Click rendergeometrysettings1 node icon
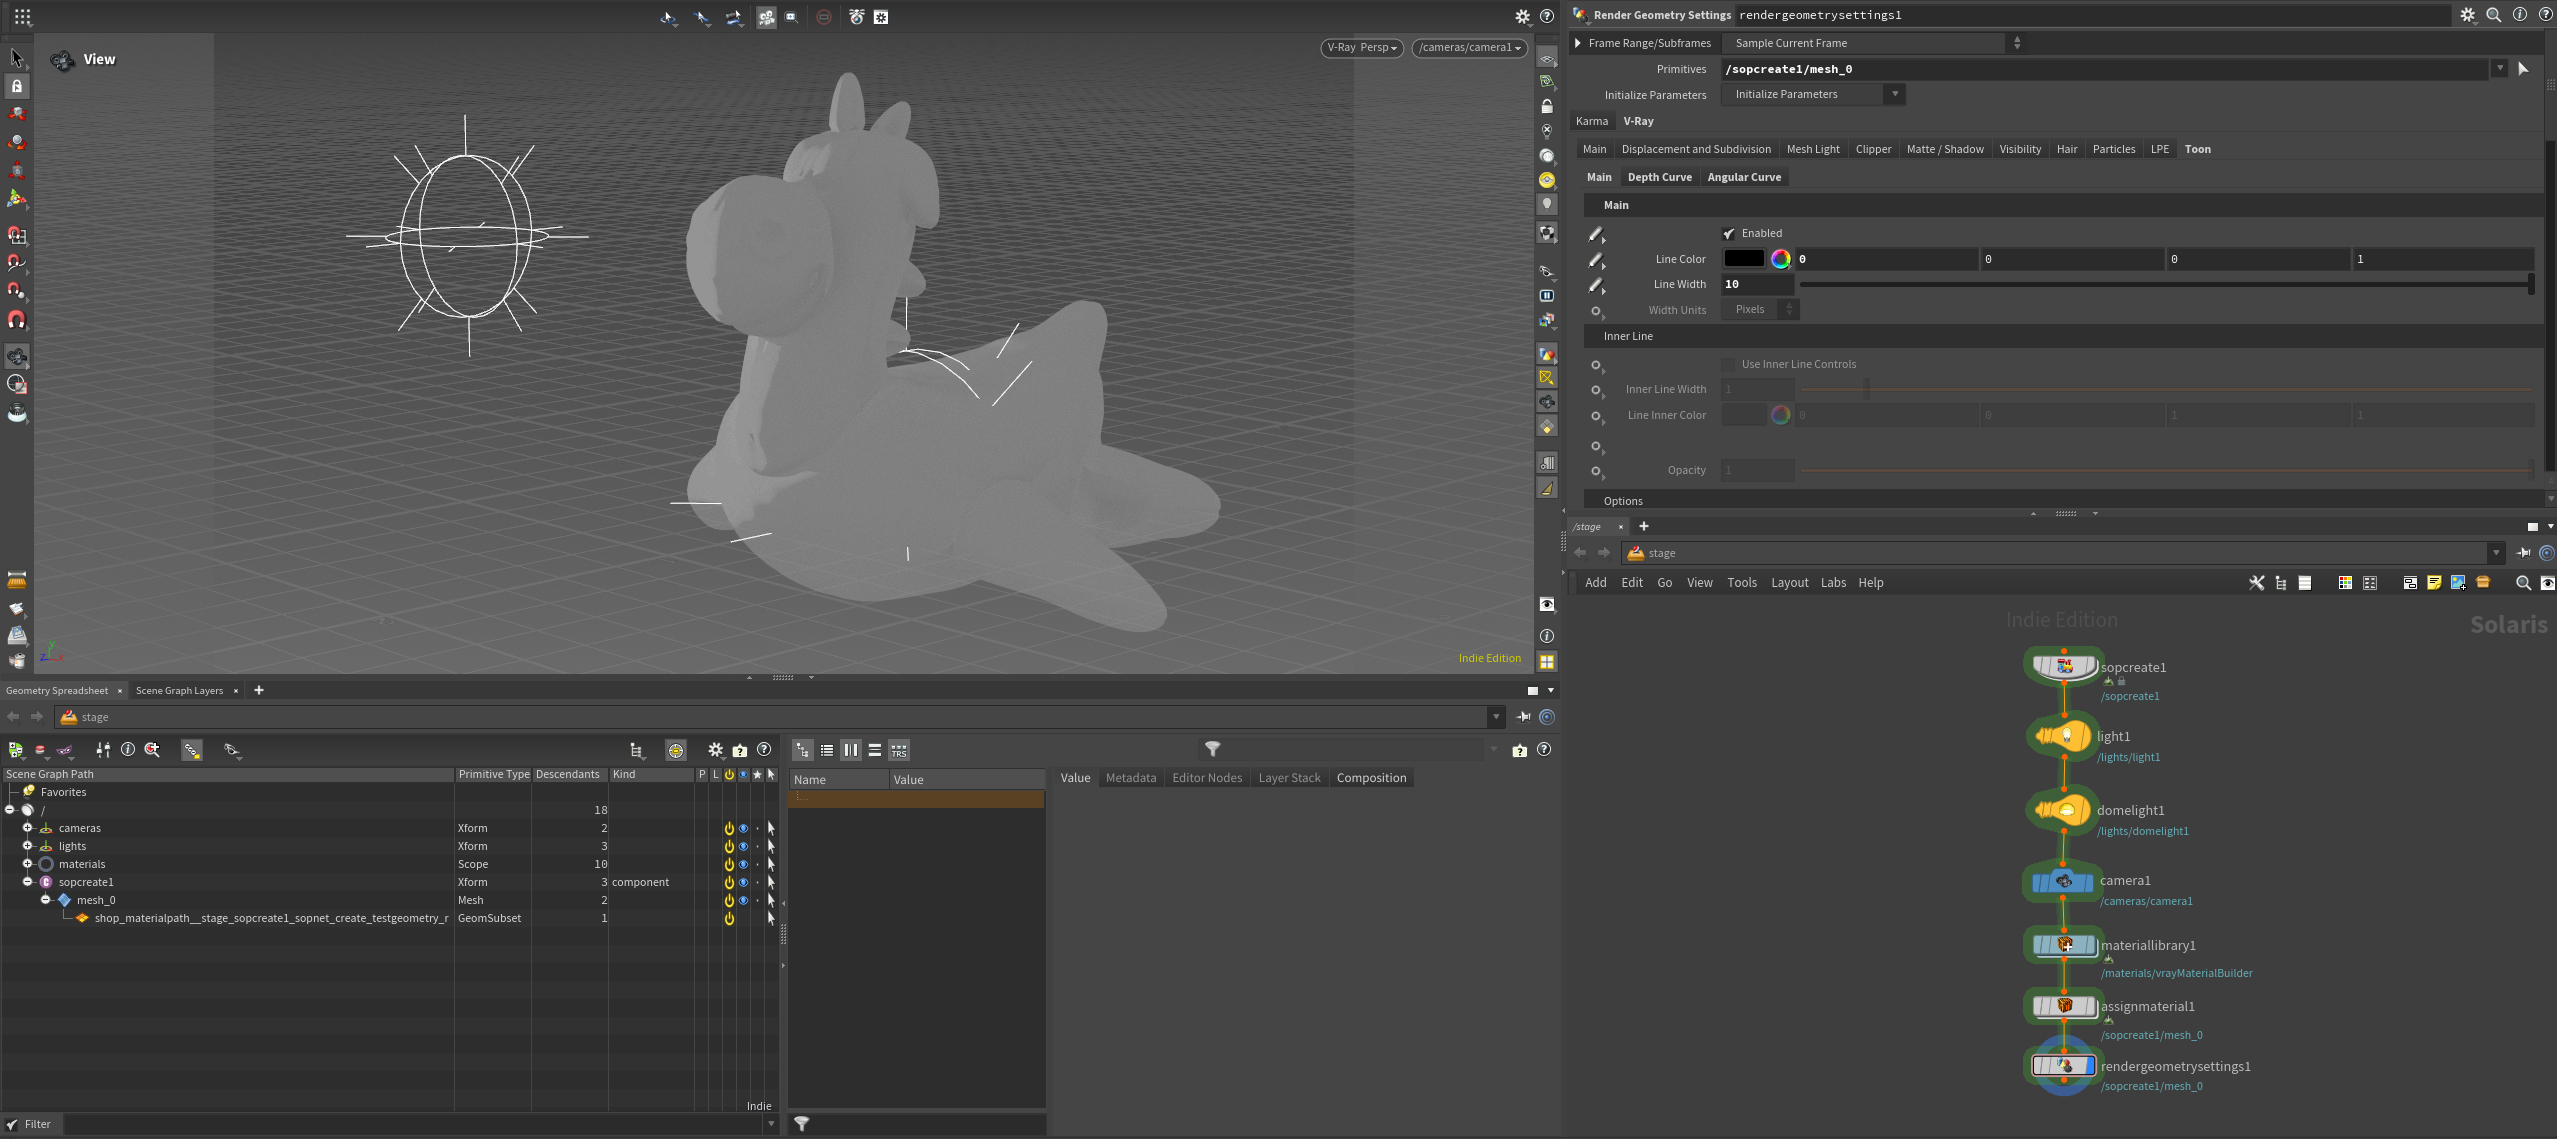 pos(2064,1066)
